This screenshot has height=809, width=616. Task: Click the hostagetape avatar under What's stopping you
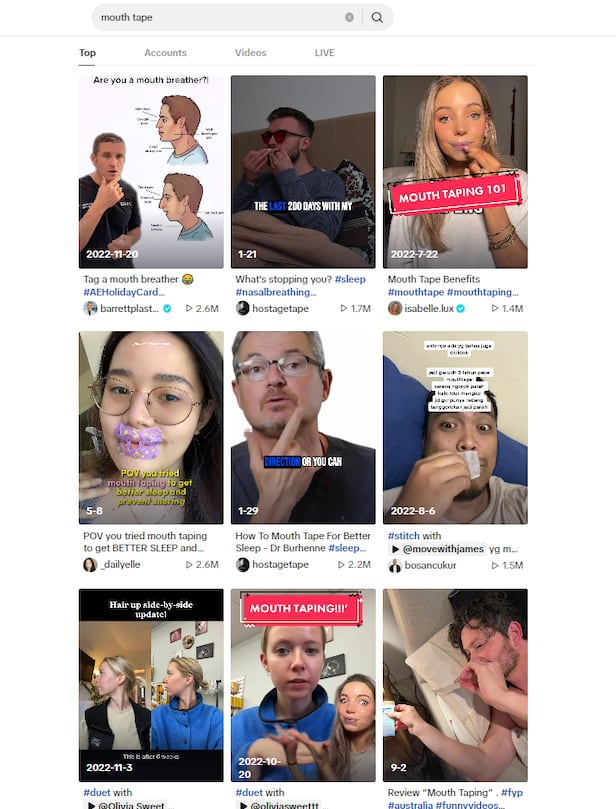point(242,309)
